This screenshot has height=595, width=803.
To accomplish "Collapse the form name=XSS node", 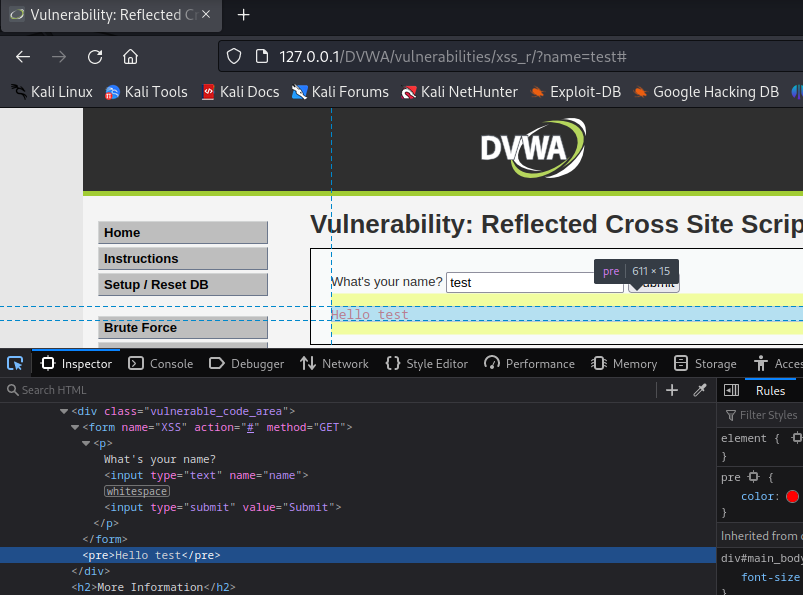I will tap(75, 427).
